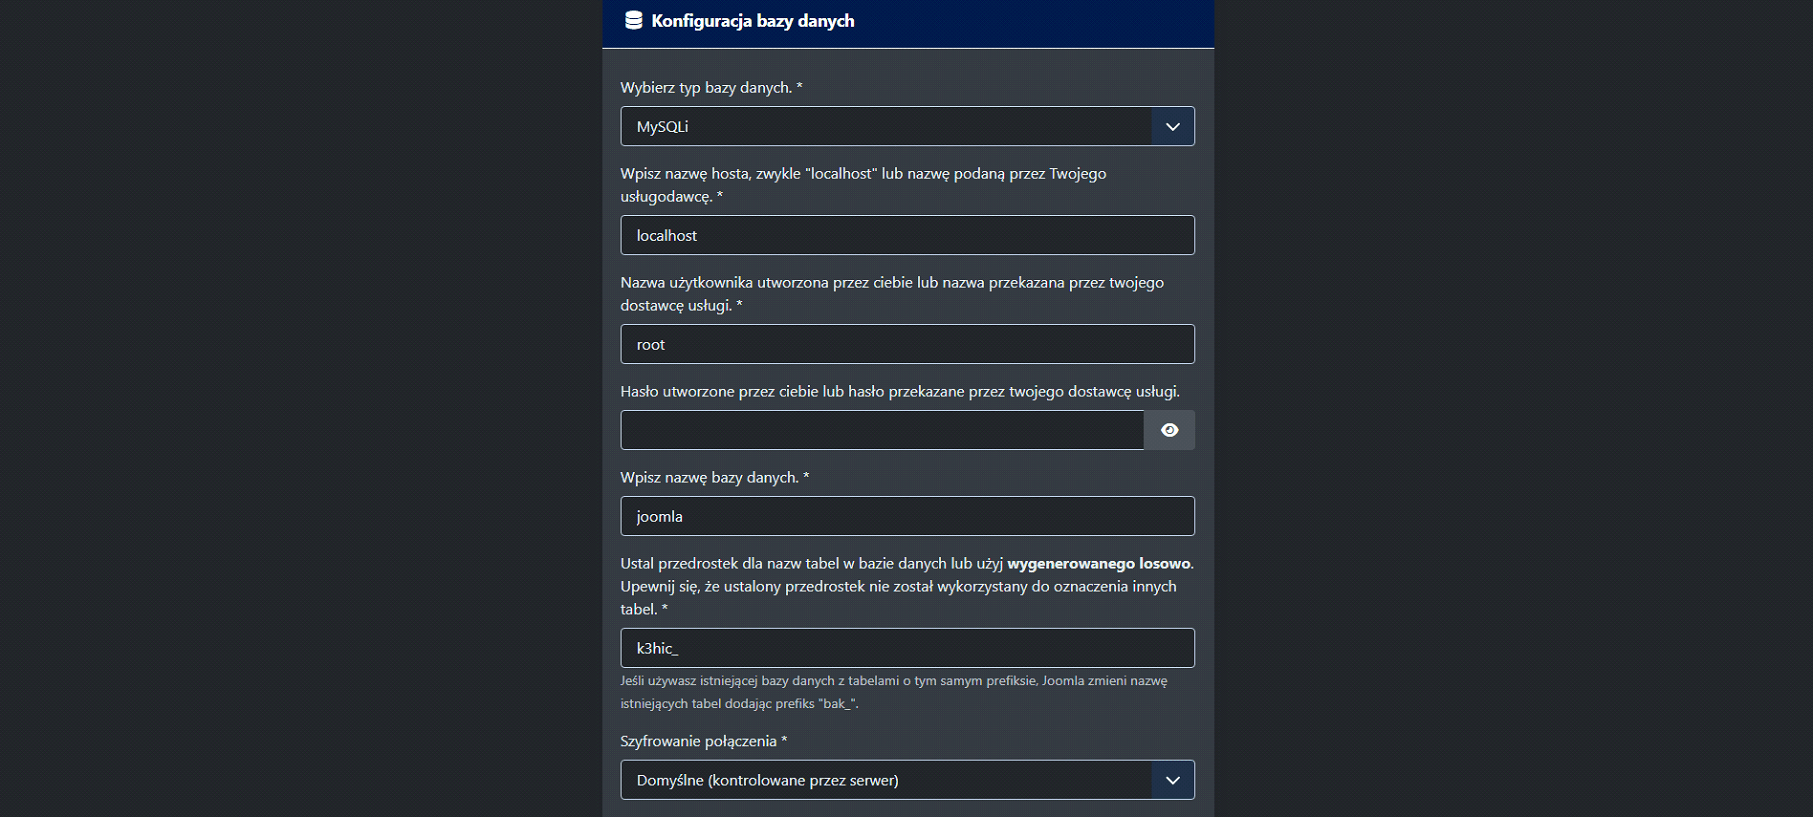Click the 'Wpisz nazwę hosta' label text
Image resolution: width=1813 pixels, height=817 pixels.
tap(862, 174)
